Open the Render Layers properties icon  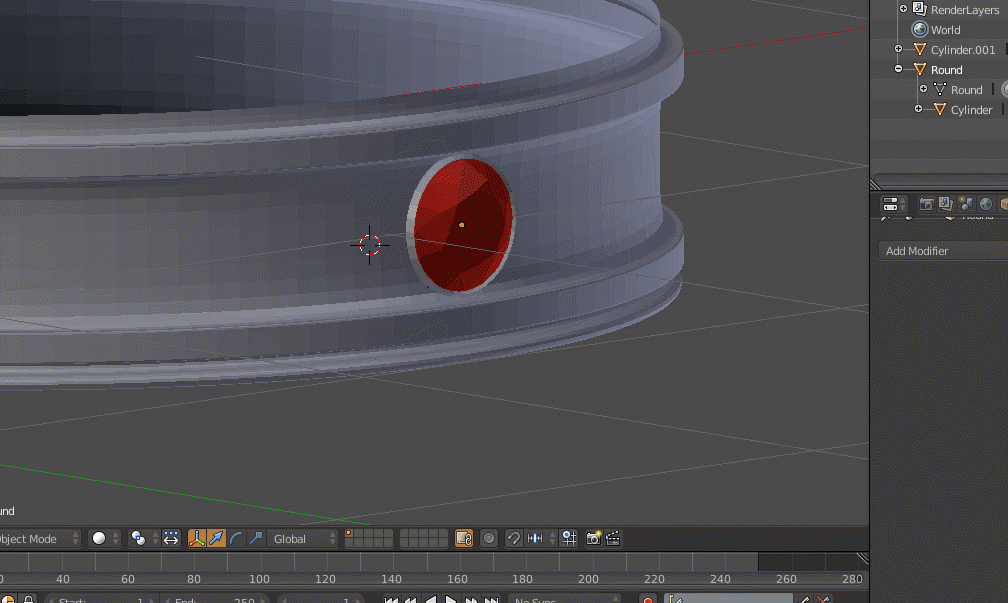(x=946, y=205)
